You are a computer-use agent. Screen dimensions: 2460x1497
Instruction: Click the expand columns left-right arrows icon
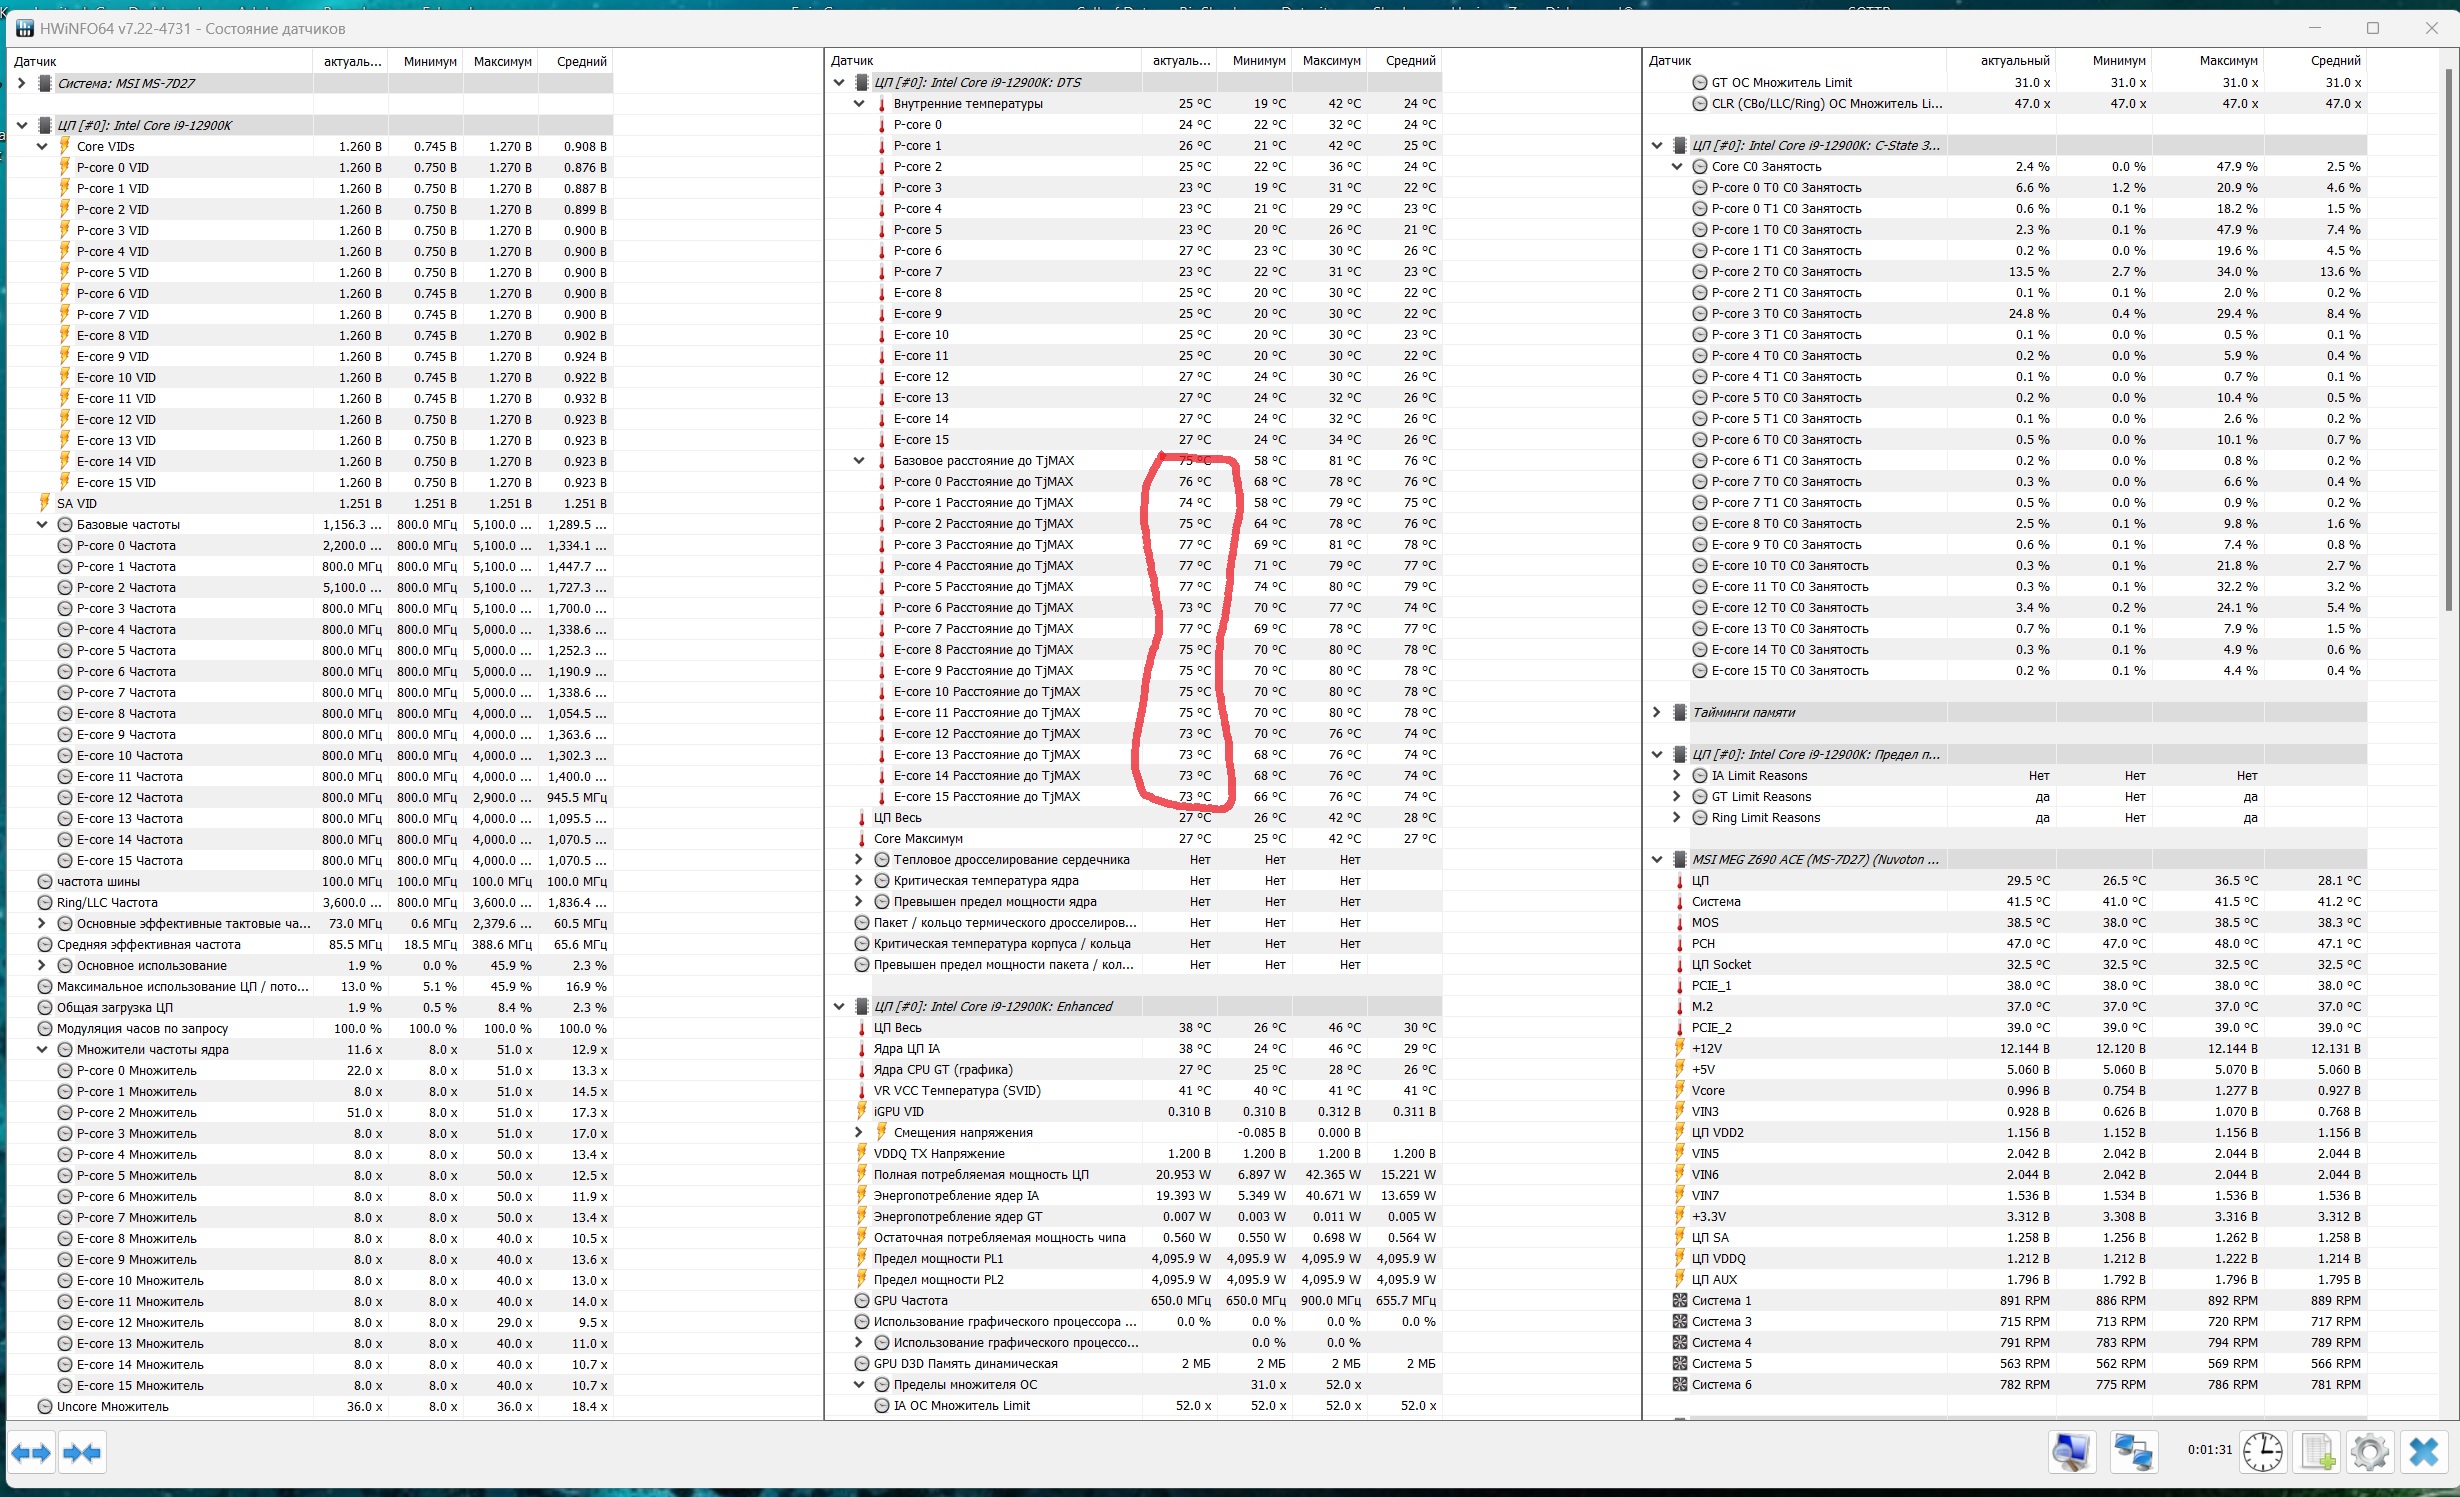coord(31,1452)
